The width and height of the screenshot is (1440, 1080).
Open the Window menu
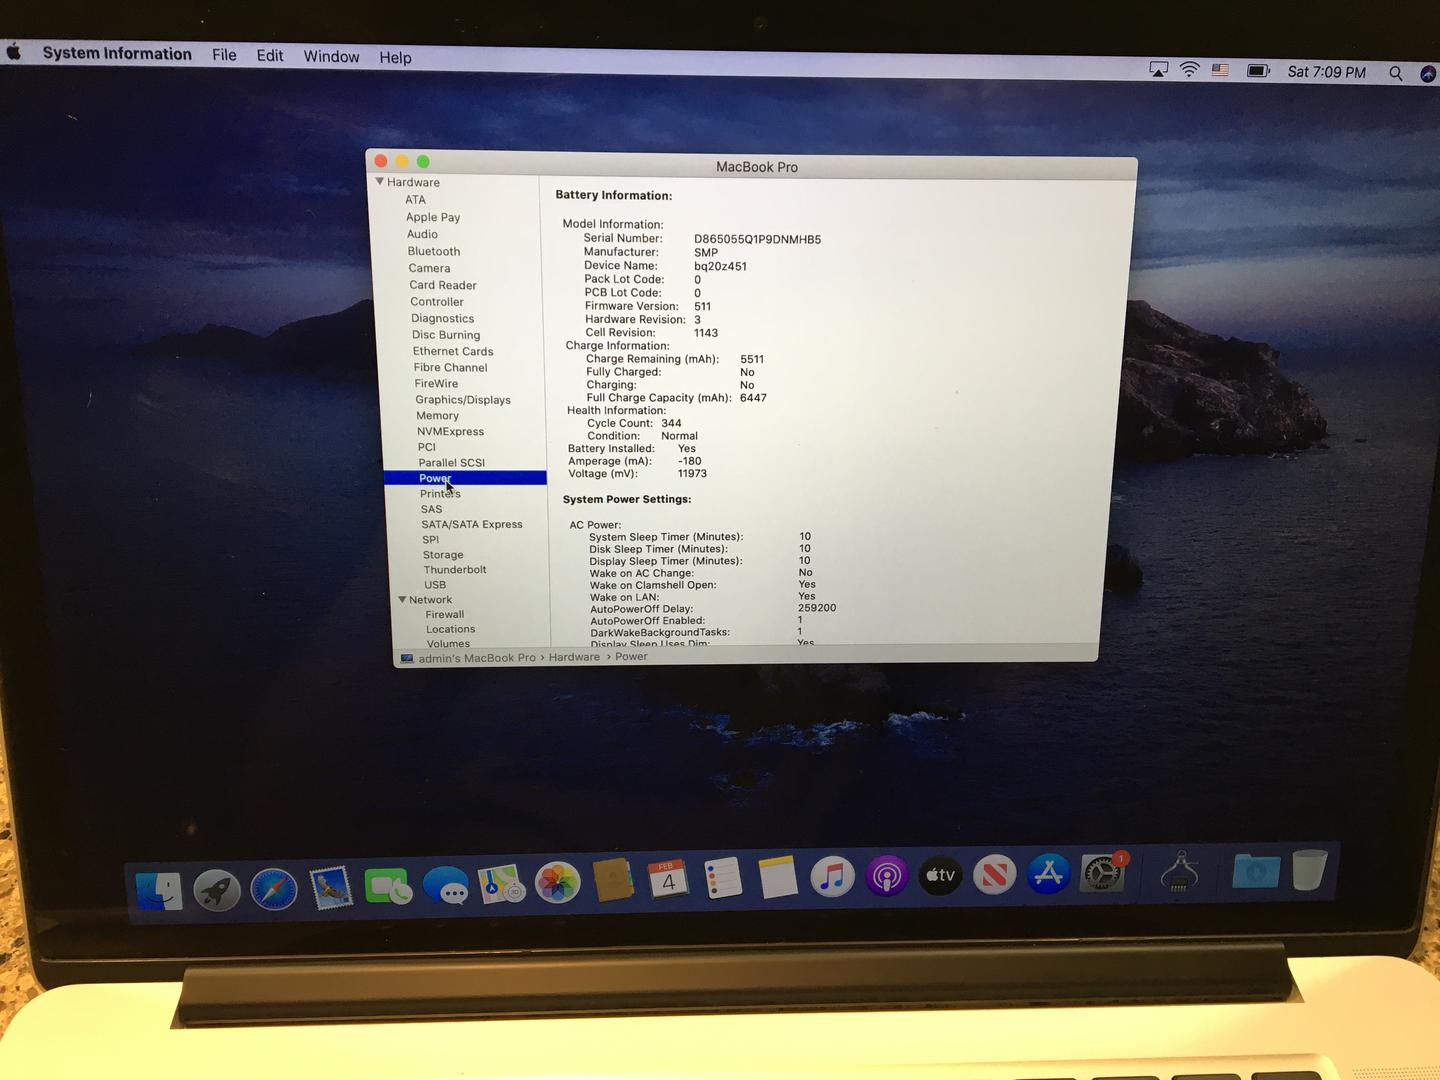tap(331, 57)
